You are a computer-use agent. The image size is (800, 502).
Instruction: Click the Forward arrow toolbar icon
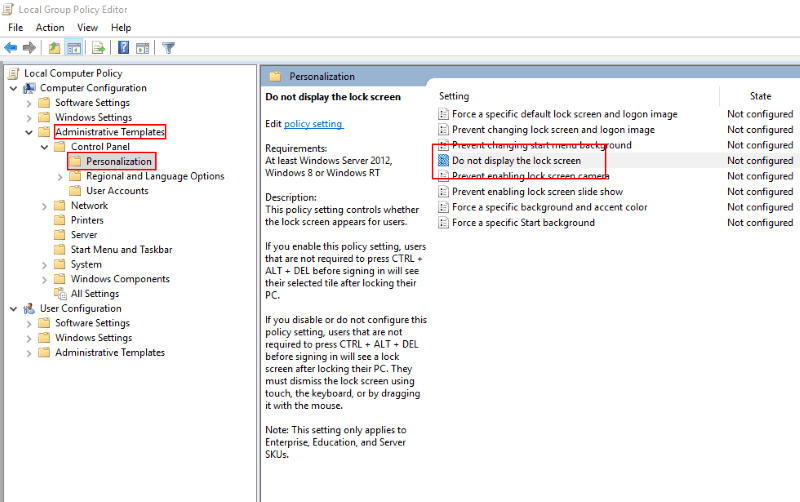[30, 48]
